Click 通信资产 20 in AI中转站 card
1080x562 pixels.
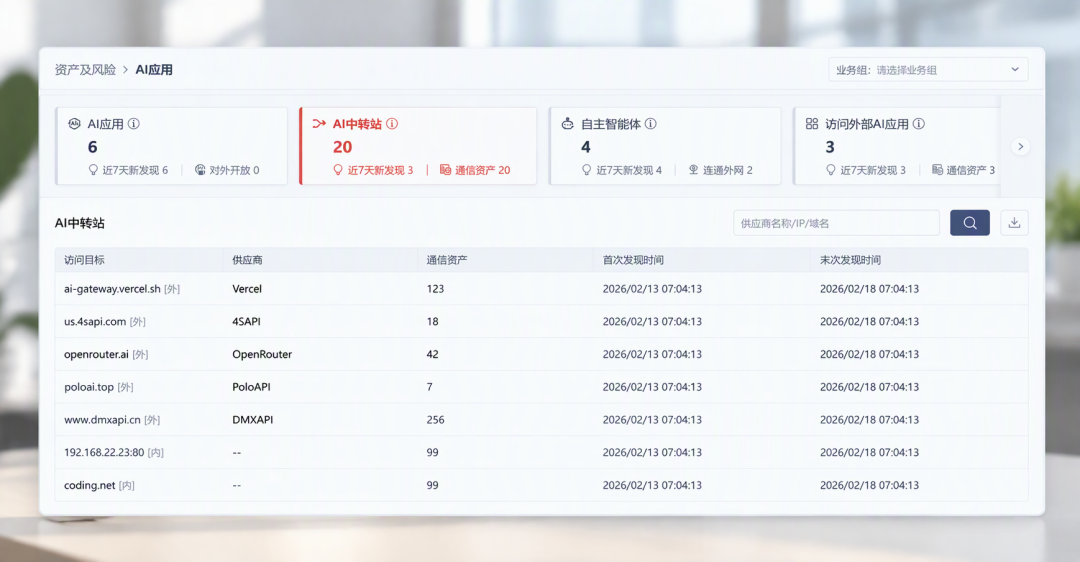483,170
